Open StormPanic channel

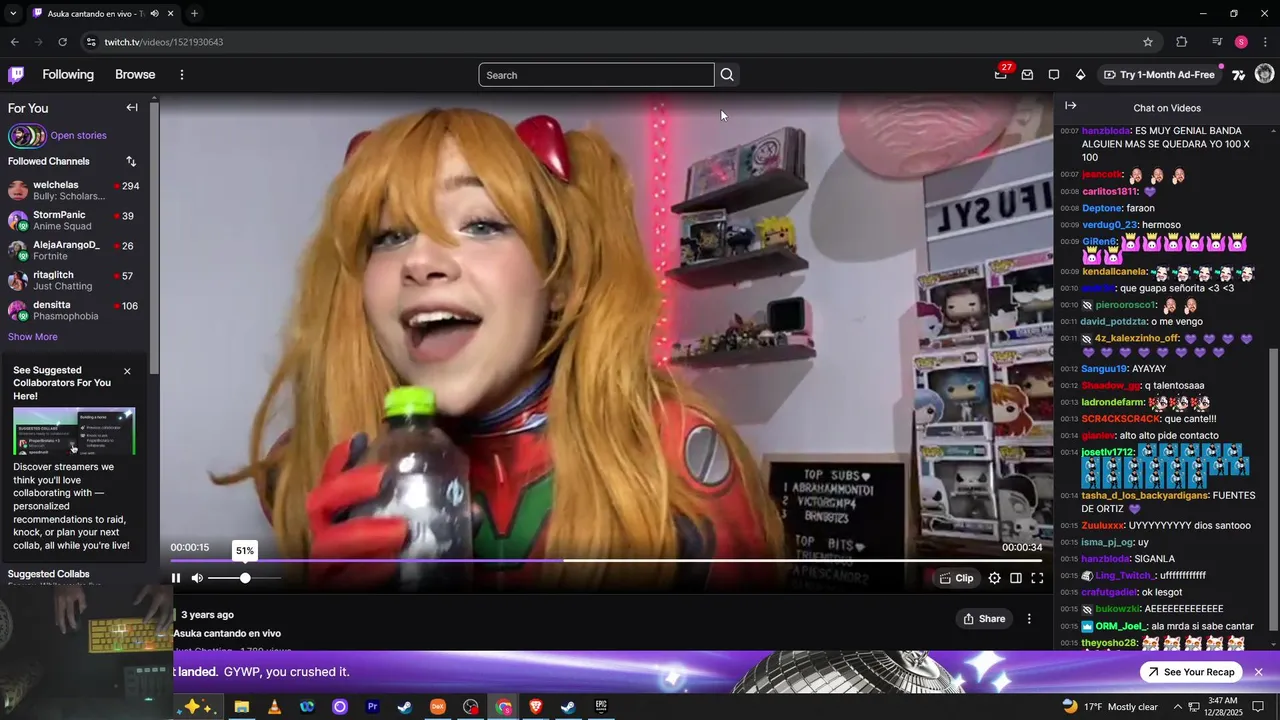click(x=74, y=220)
